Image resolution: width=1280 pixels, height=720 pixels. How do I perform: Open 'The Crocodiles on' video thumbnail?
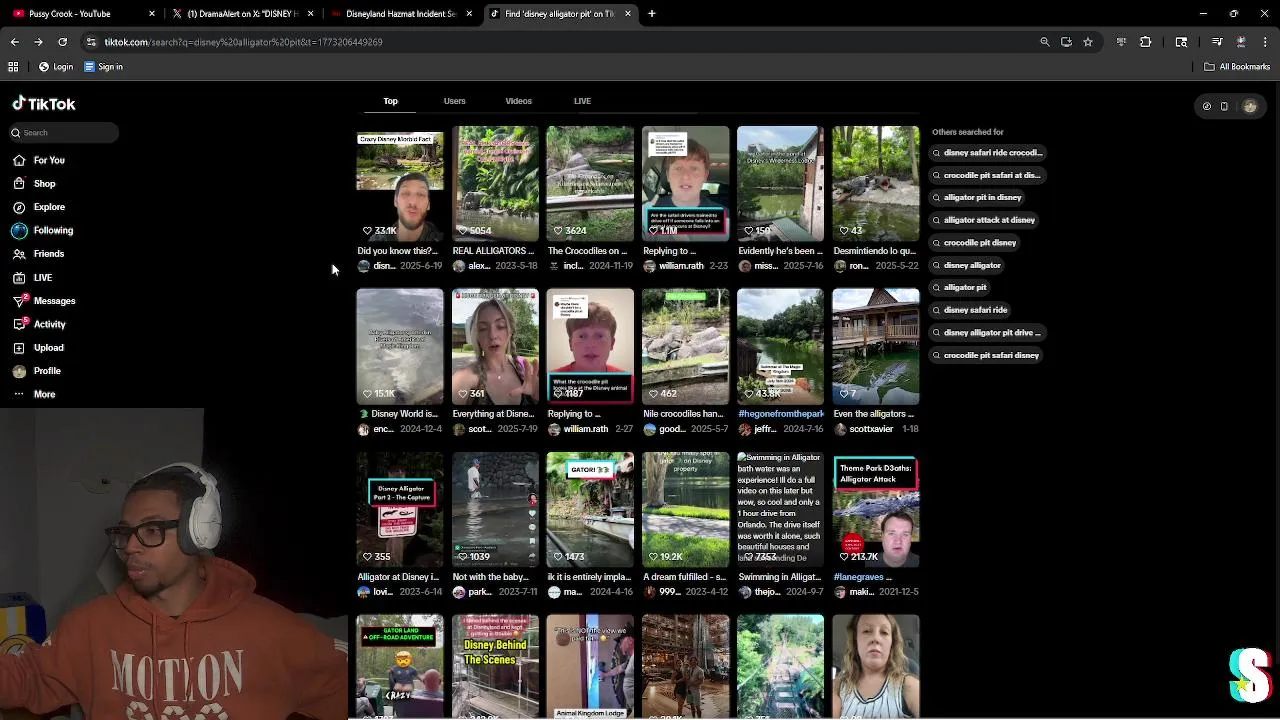(590, 184)
